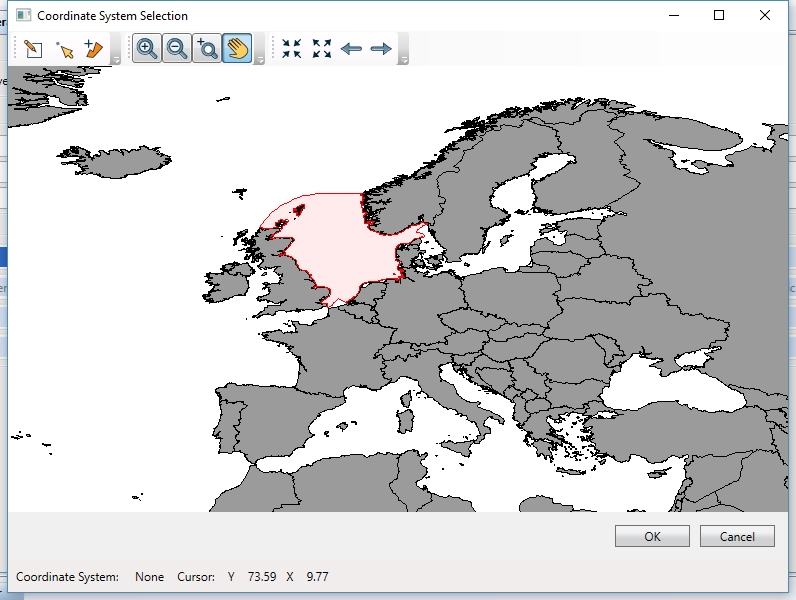The height and width of the screenshot is (600, 796).
Task: Select the edit sketch pencil tool
Action: click(34, 49)
